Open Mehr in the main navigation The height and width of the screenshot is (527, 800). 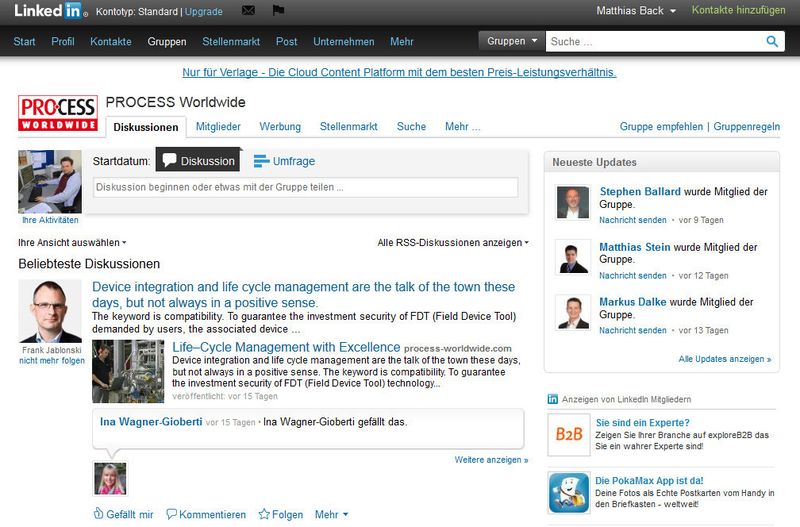(402, 42)
